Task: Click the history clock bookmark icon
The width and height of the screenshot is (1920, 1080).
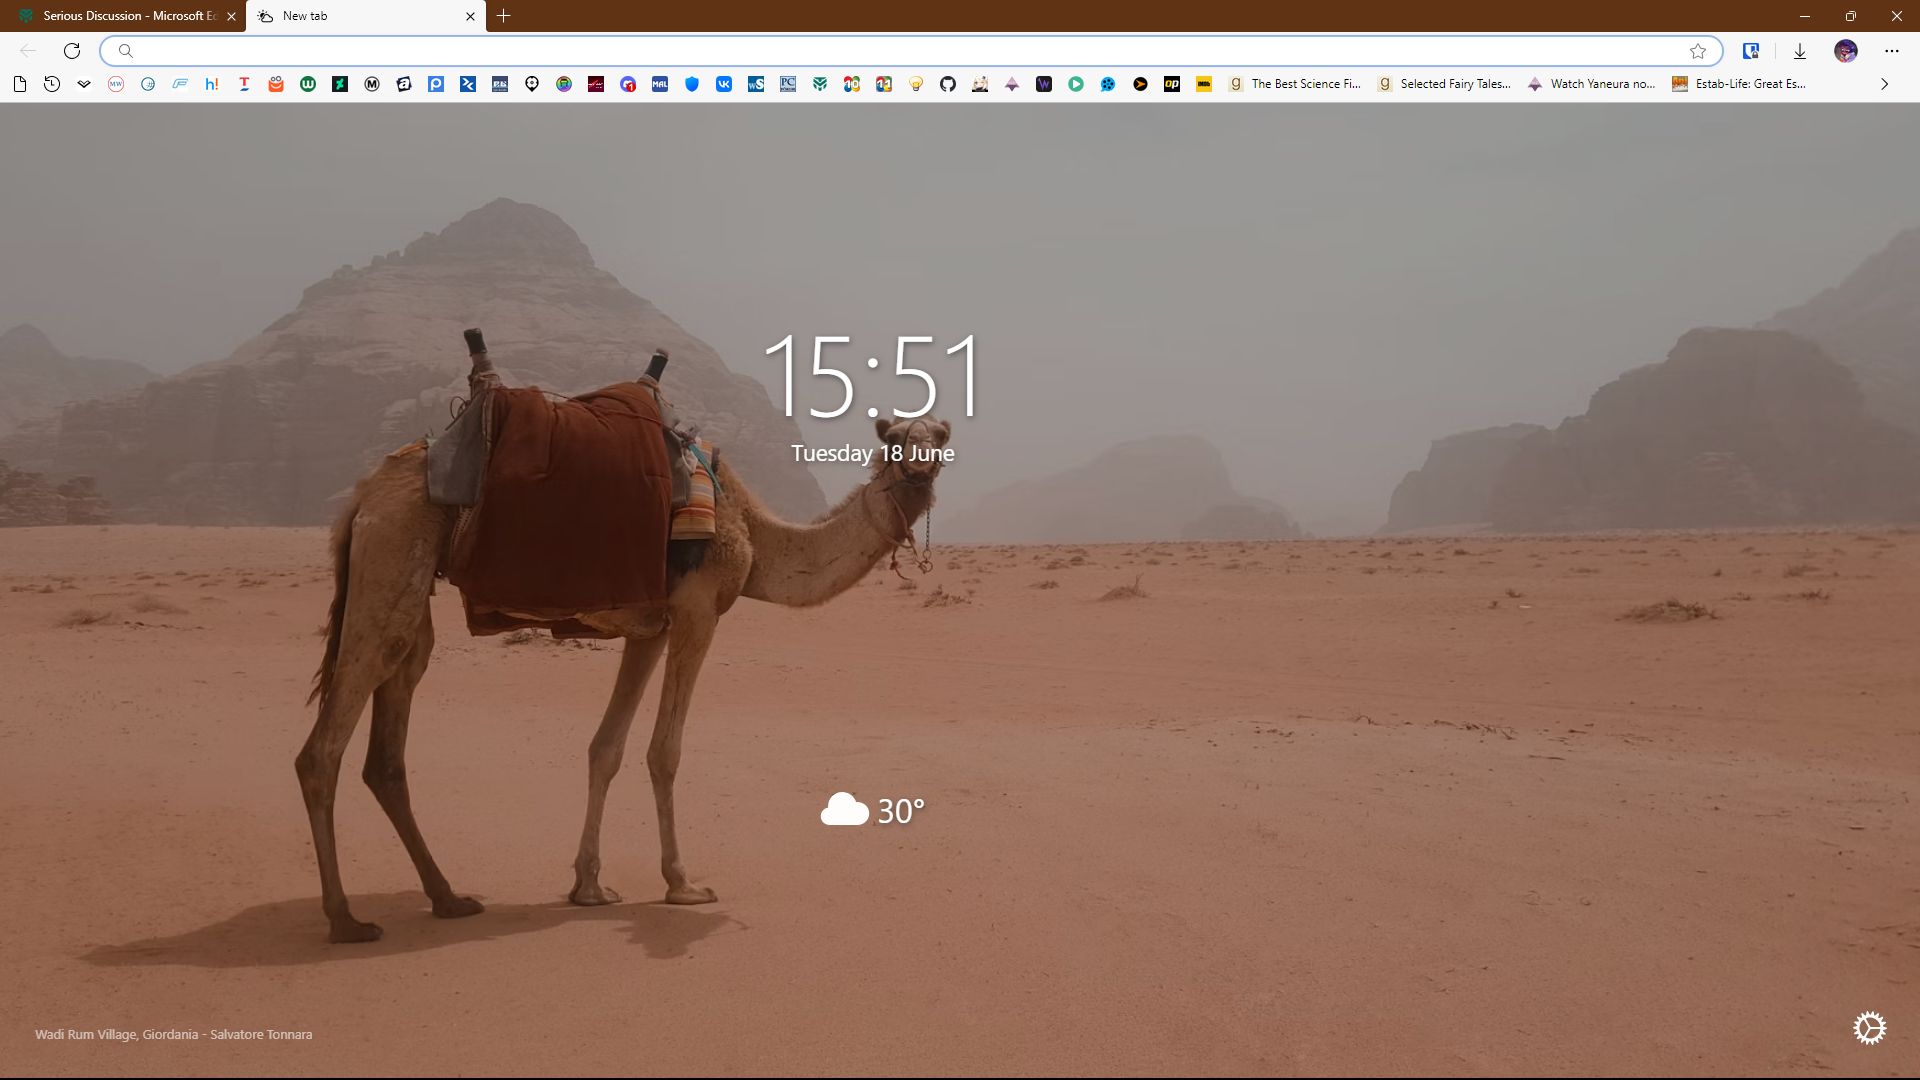Action: pos(52,84)
